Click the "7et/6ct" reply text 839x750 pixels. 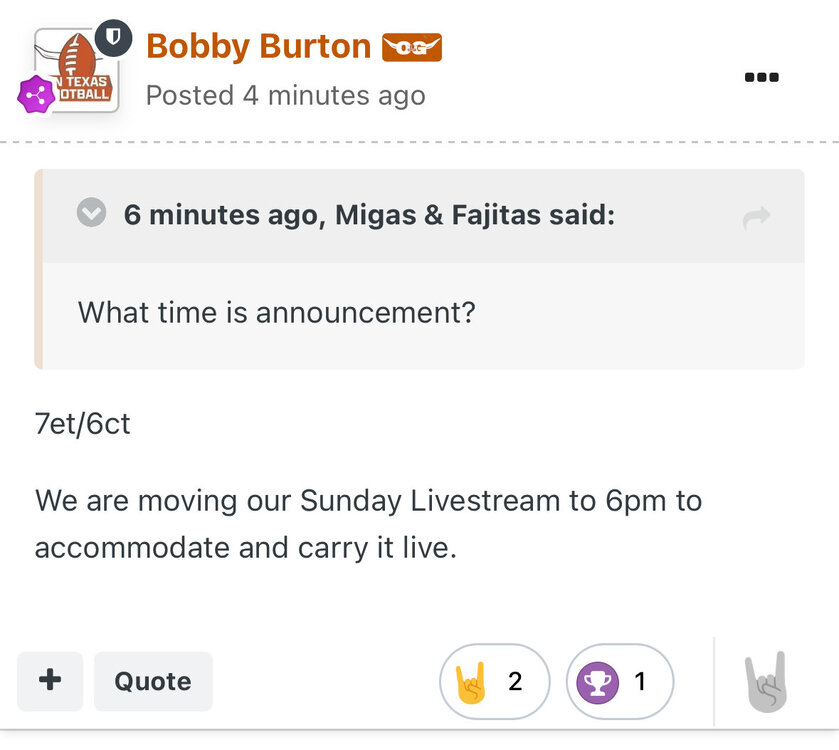pyautogui.click(x=82, y=424)
